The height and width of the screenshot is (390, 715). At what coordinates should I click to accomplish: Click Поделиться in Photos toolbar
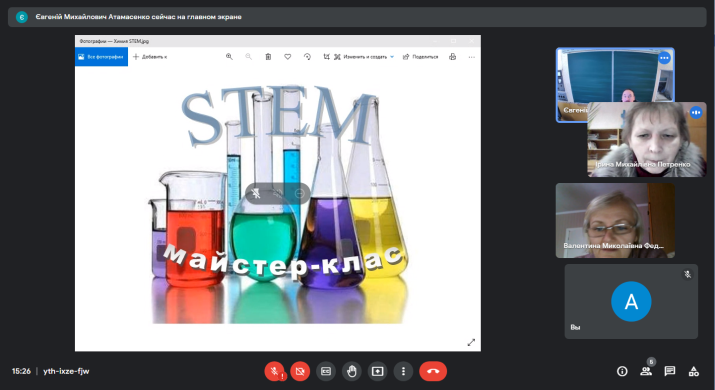(420, 57)
